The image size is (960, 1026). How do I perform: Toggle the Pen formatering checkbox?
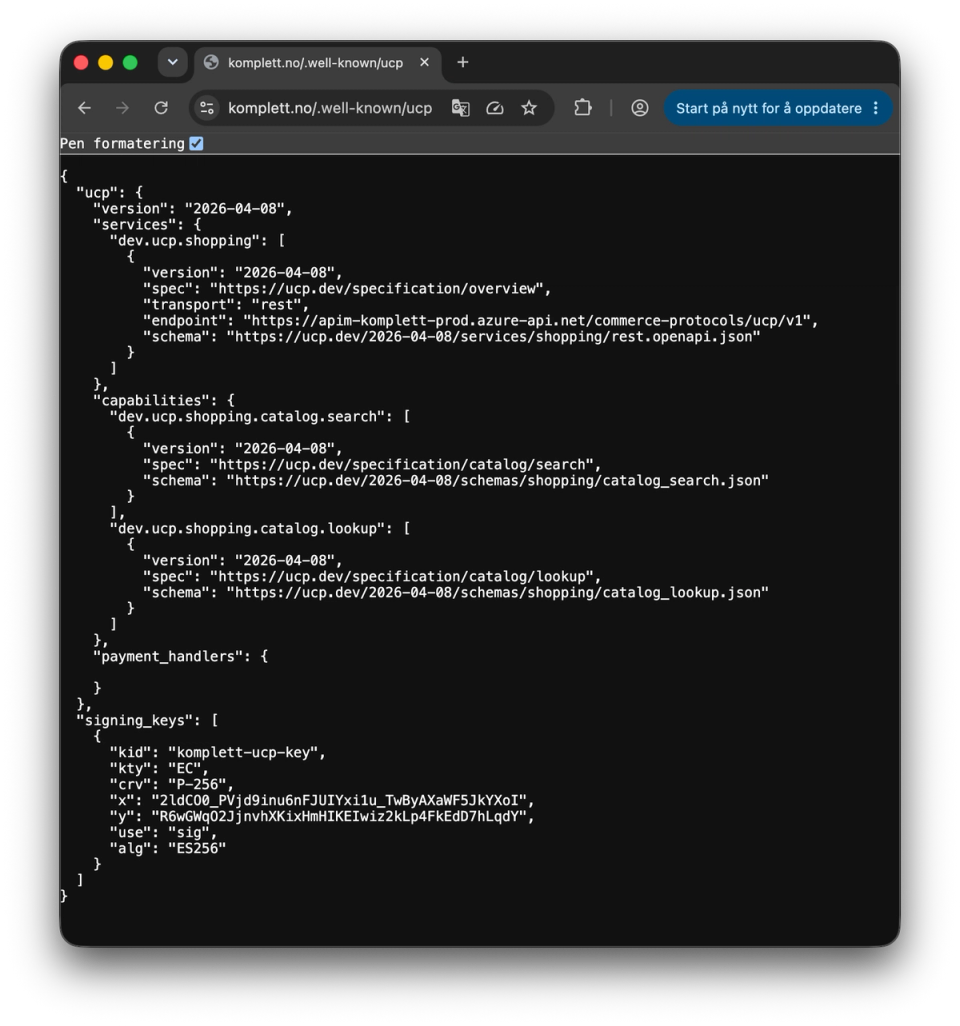point(196,143)
